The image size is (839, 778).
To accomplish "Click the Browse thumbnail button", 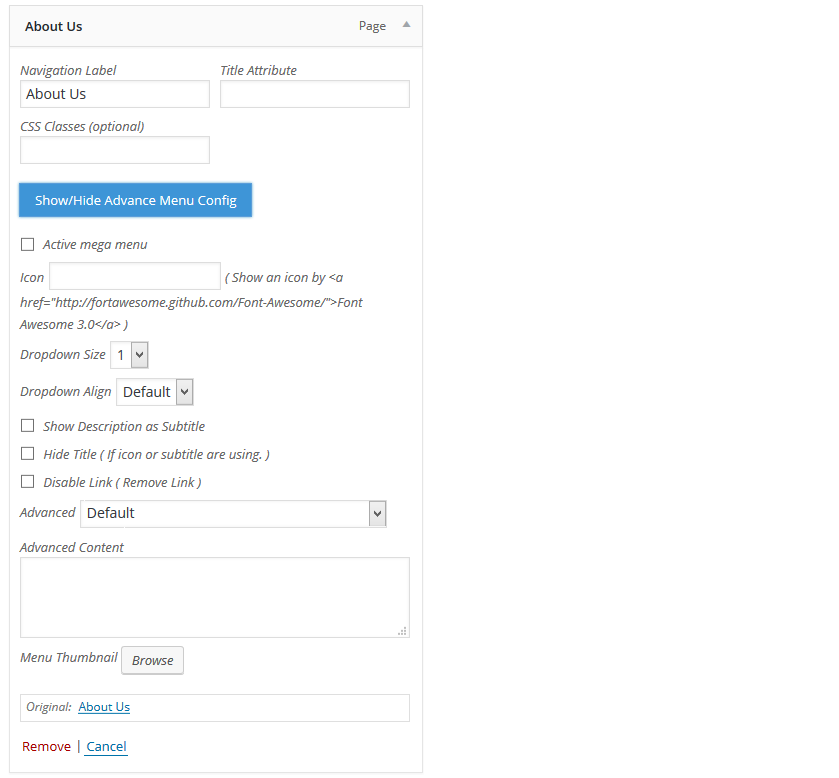I will click(152, 660).
